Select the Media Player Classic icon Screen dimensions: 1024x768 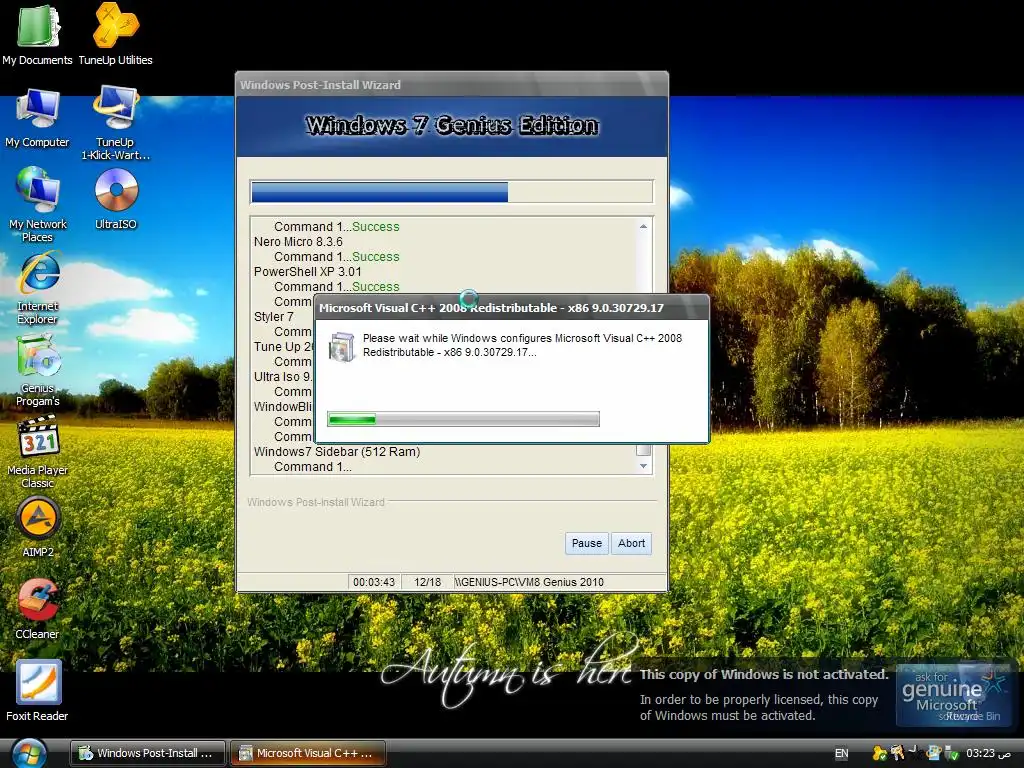37,453
